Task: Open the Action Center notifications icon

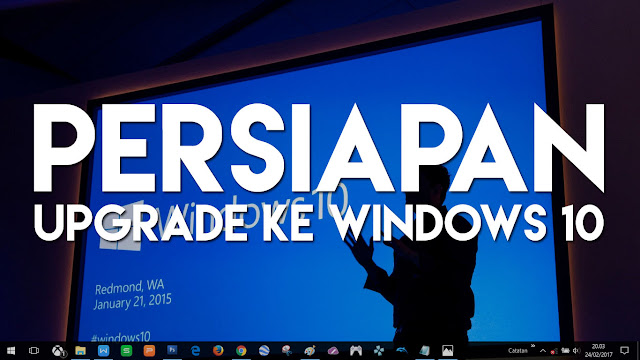Action: click(x=624, y=351)
